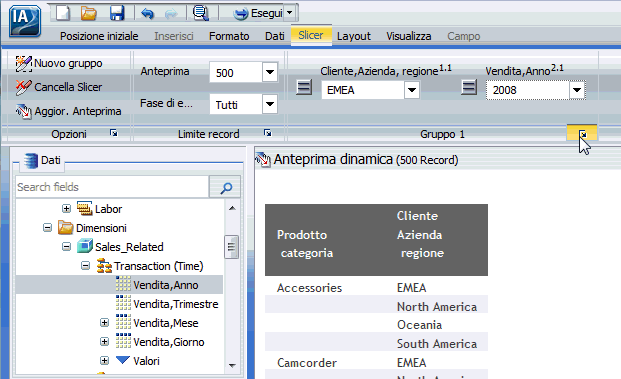Select the Slicer tab
Screen dimensions: 621x379
[311, 35]
